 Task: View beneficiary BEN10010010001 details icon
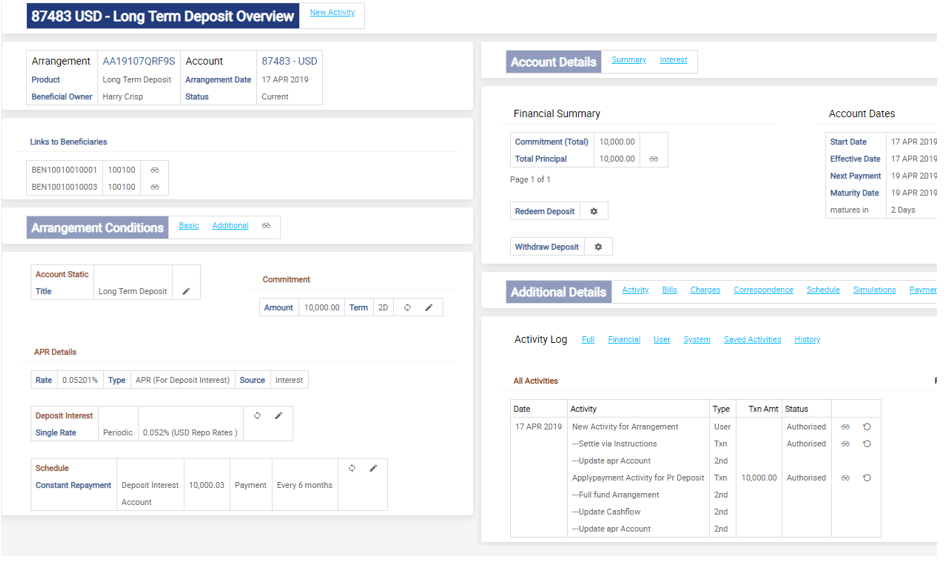pos(155,170)
